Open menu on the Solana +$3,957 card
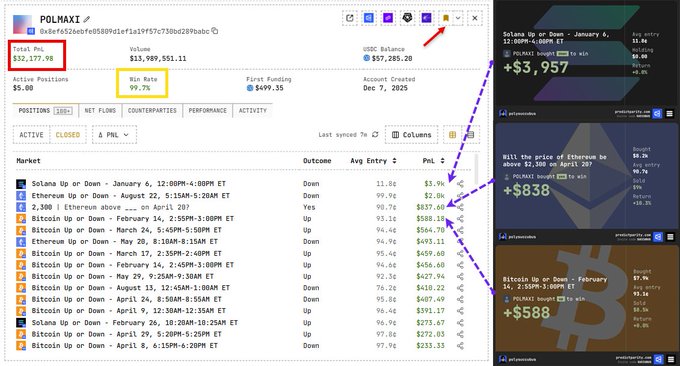The image size is (680, 366). pos(670,114)
